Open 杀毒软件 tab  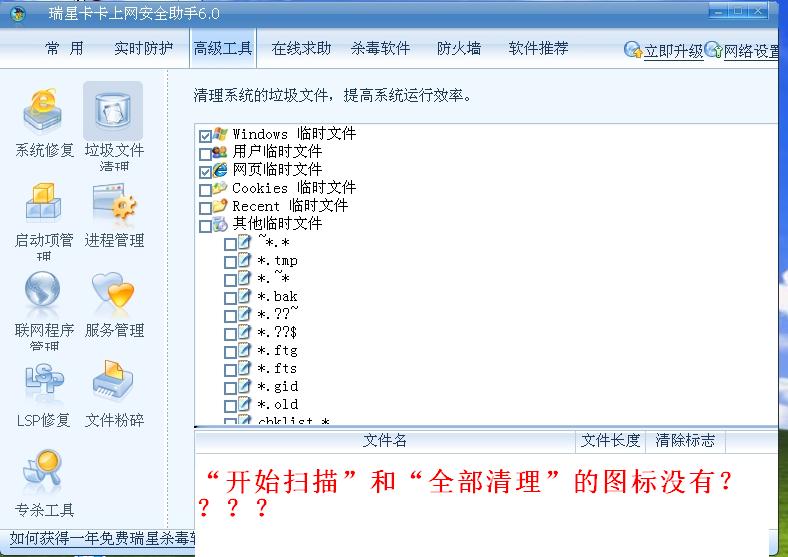(x=380, y=48)
